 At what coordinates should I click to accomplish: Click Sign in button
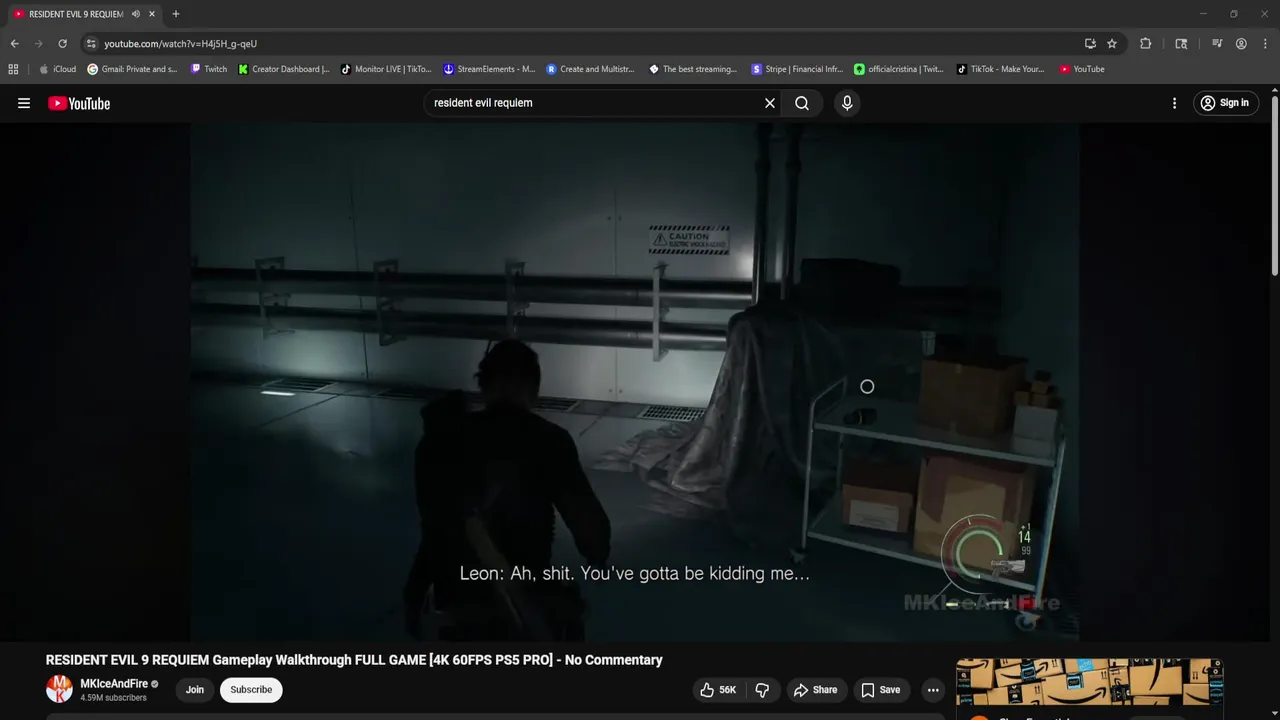point(1224,103)
